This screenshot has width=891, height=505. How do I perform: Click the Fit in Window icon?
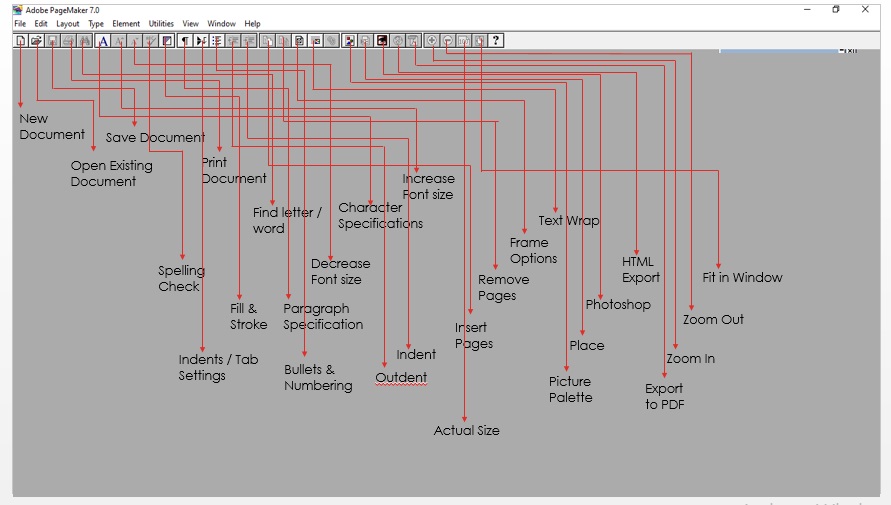479,41
